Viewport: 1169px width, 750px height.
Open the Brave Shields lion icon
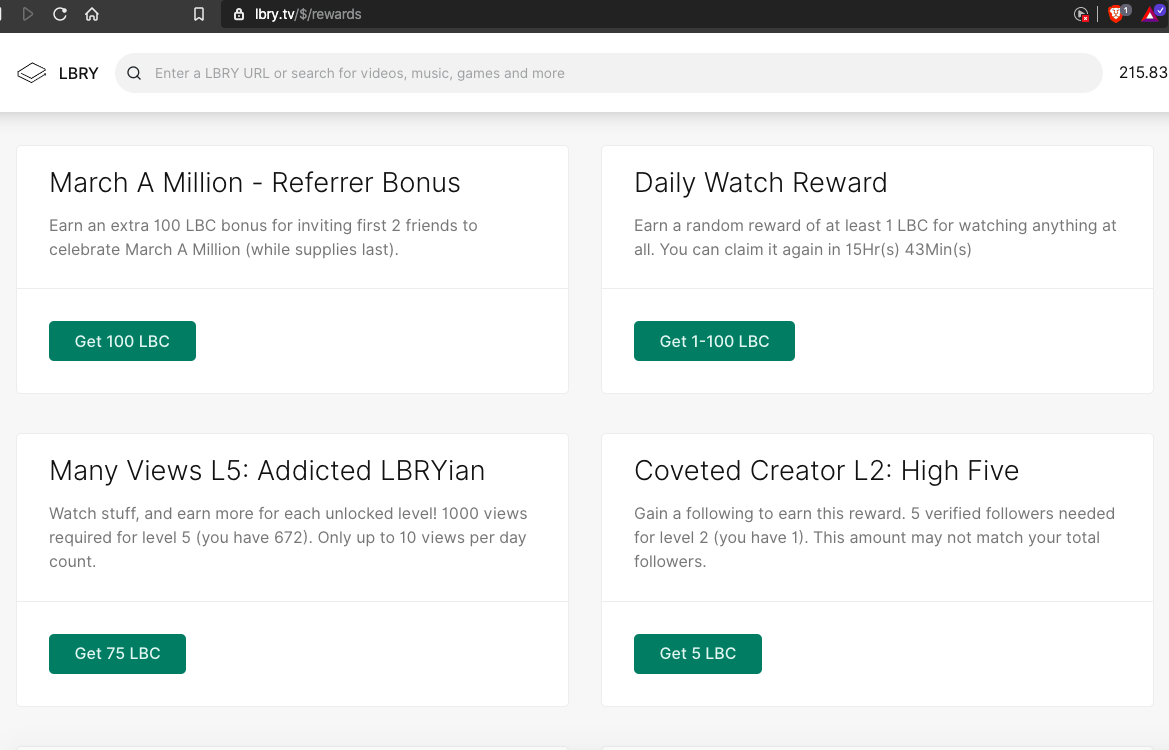1116,13
